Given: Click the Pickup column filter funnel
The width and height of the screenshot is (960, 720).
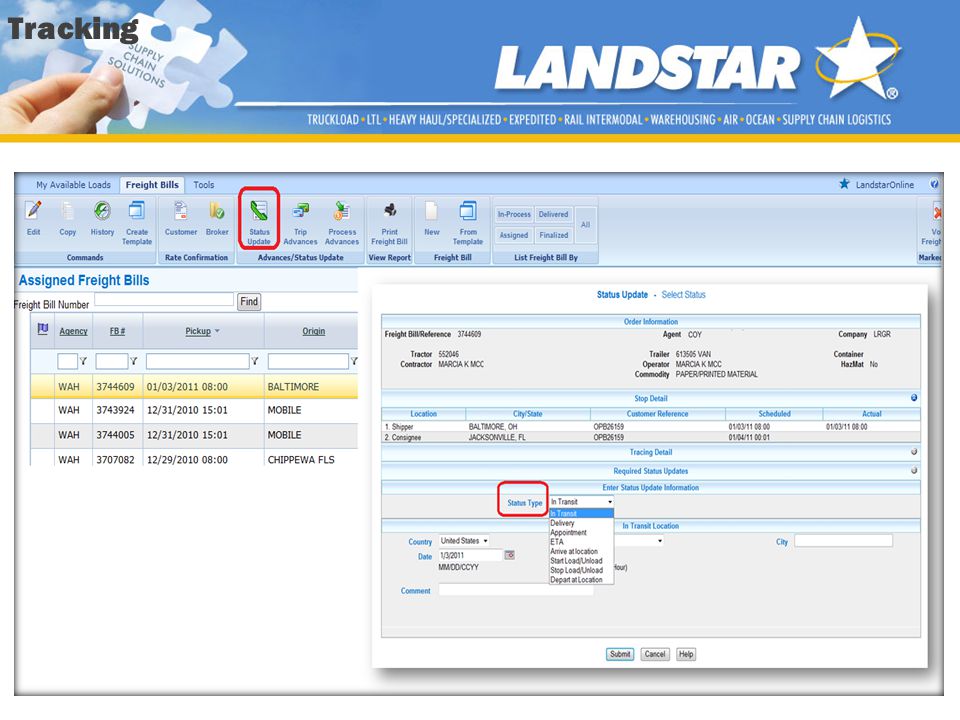Looking at the screenshot, I should [255, 361].
